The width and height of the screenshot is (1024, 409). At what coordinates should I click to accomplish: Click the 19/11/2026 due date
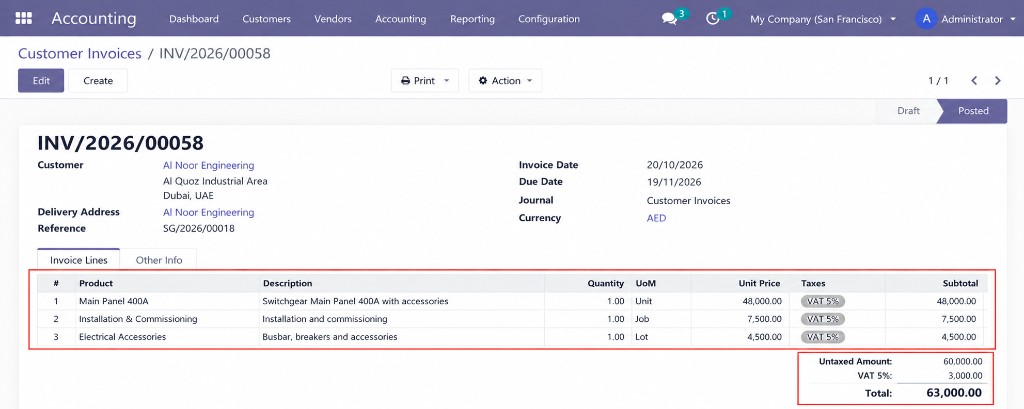pos(673,182)
